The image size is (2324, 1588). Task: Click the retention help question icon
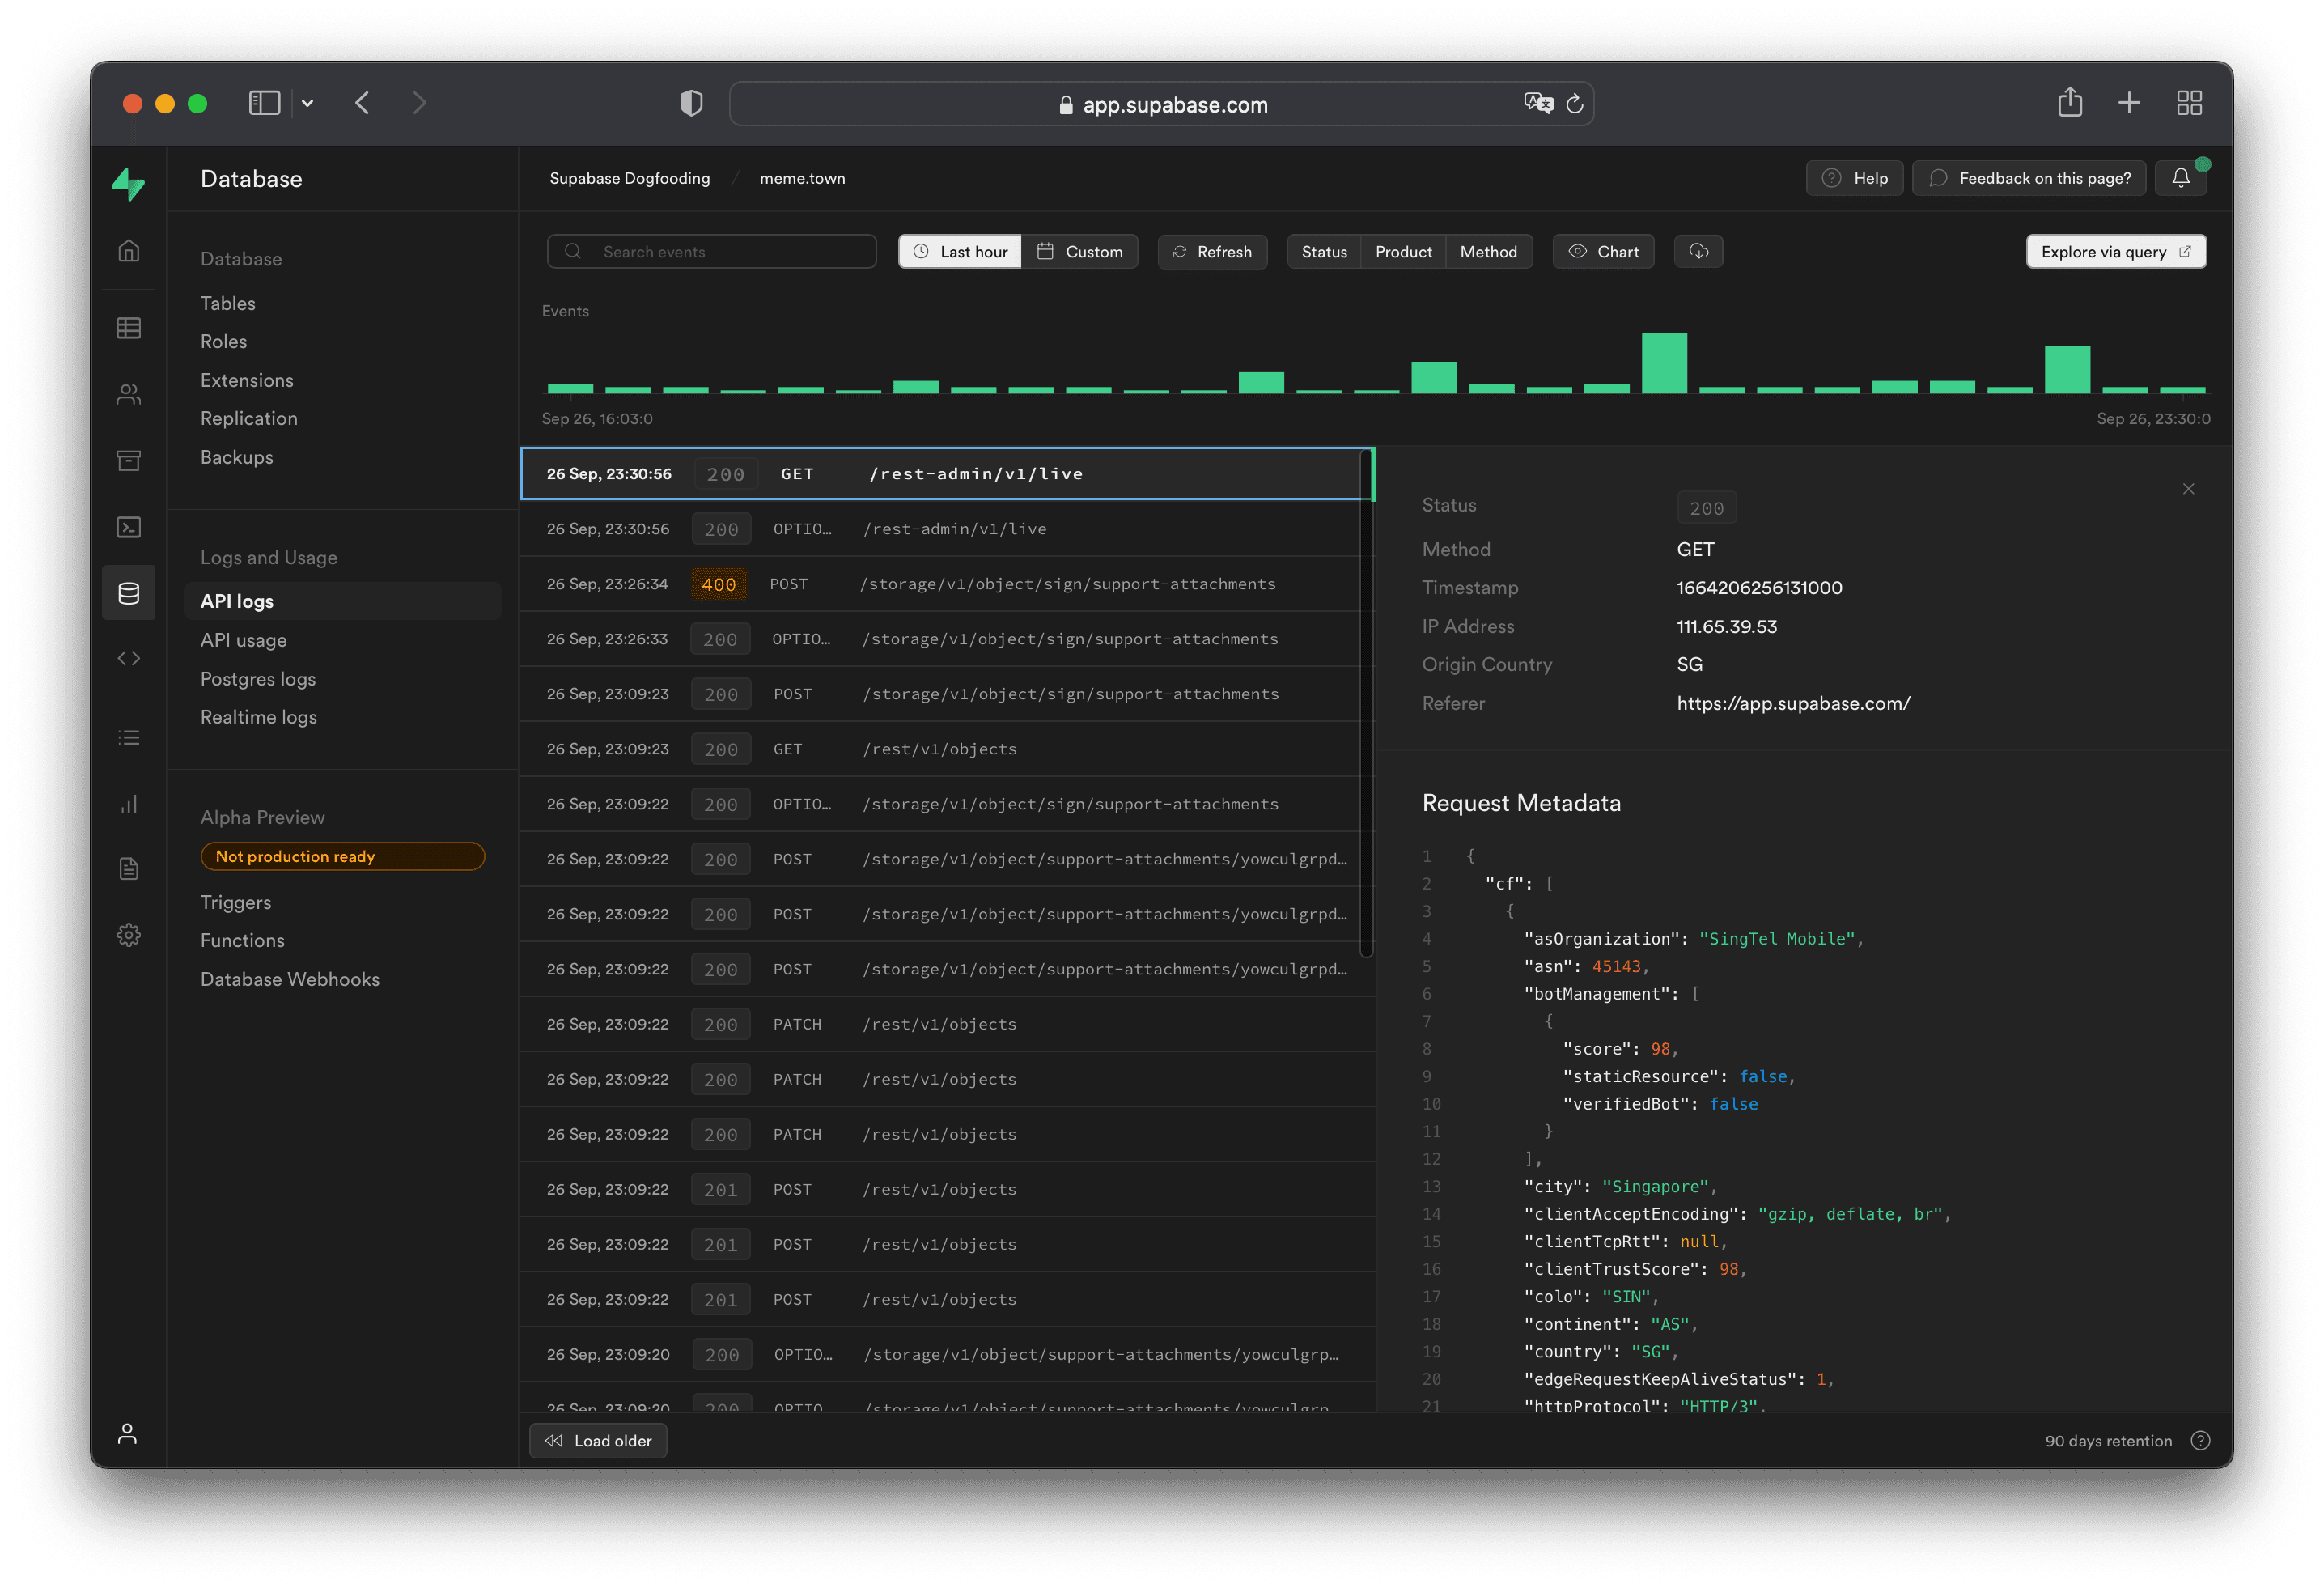[x=2201, y=1440]
